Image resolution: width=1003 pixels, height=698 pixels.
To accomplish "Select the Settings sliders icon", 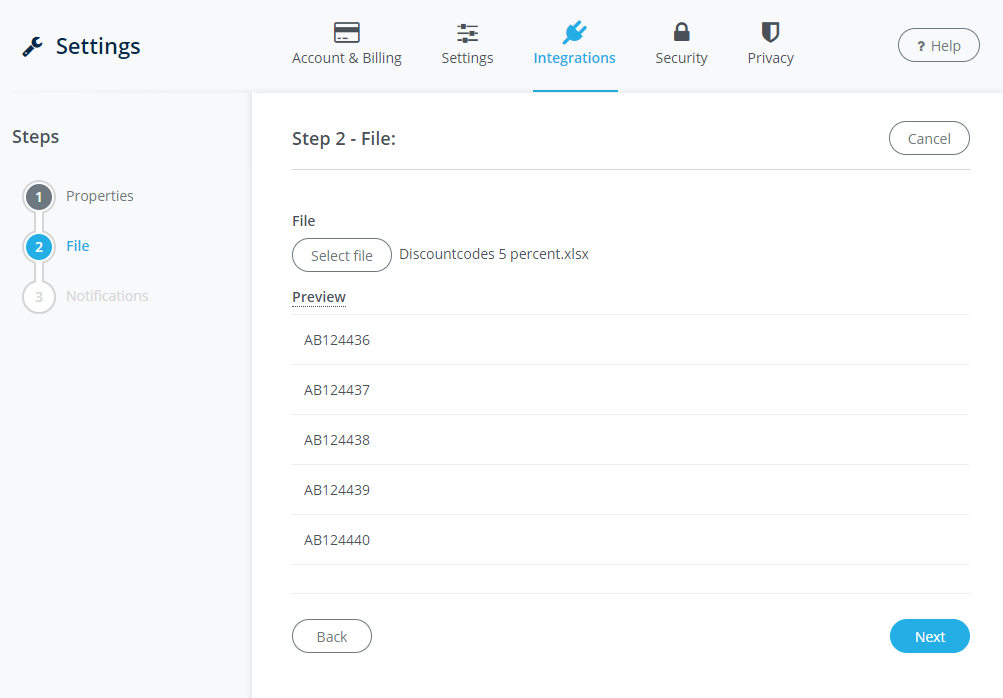I will [467, 32].
